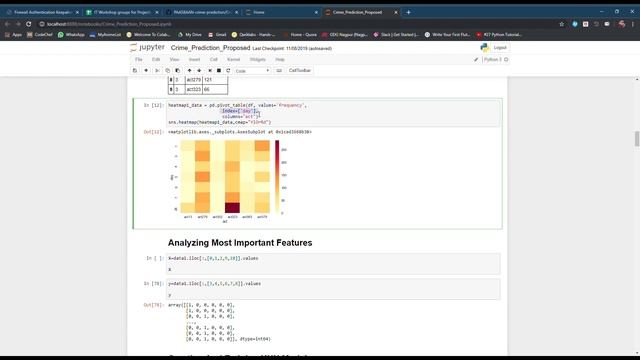Viewport: 640px width, 360px height.
Task: Click the save and checkpoint toolbar icon
Action: click(135, 71)
